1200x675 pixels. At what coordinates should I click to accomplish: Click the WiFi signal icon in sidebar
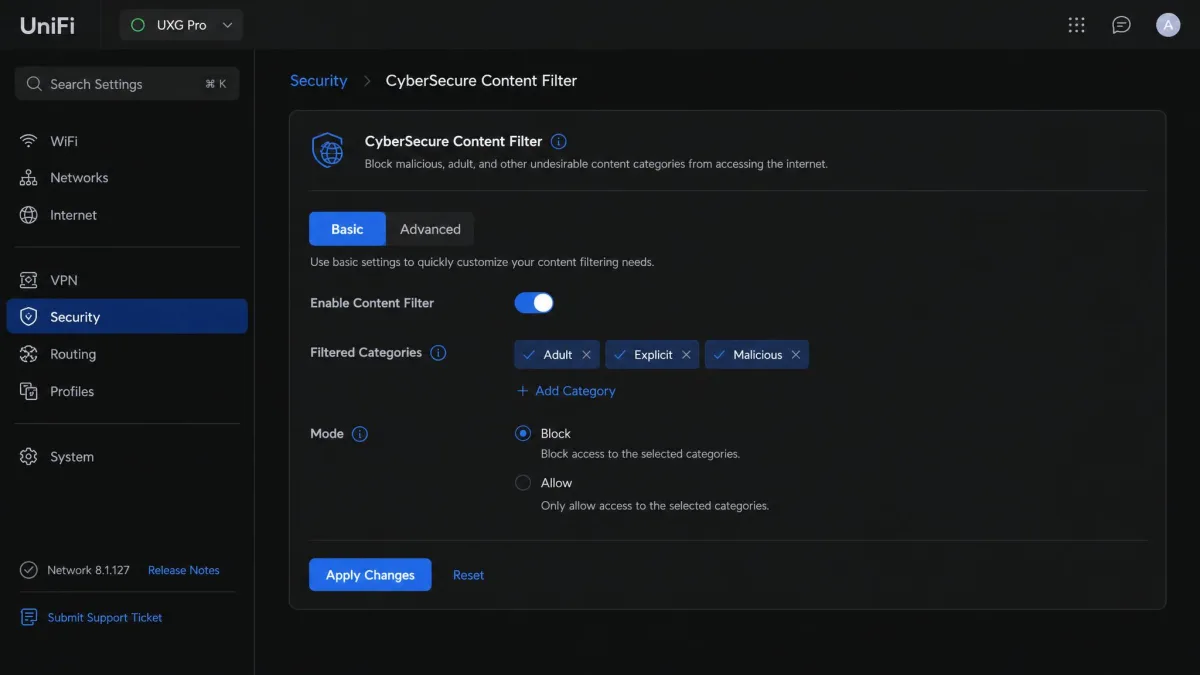(x=29, y=141)
